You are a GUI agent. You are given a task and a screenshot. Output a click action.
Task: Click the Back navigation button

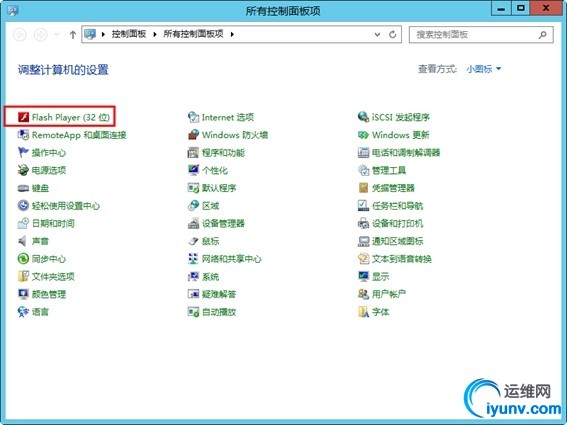[20, 35]
